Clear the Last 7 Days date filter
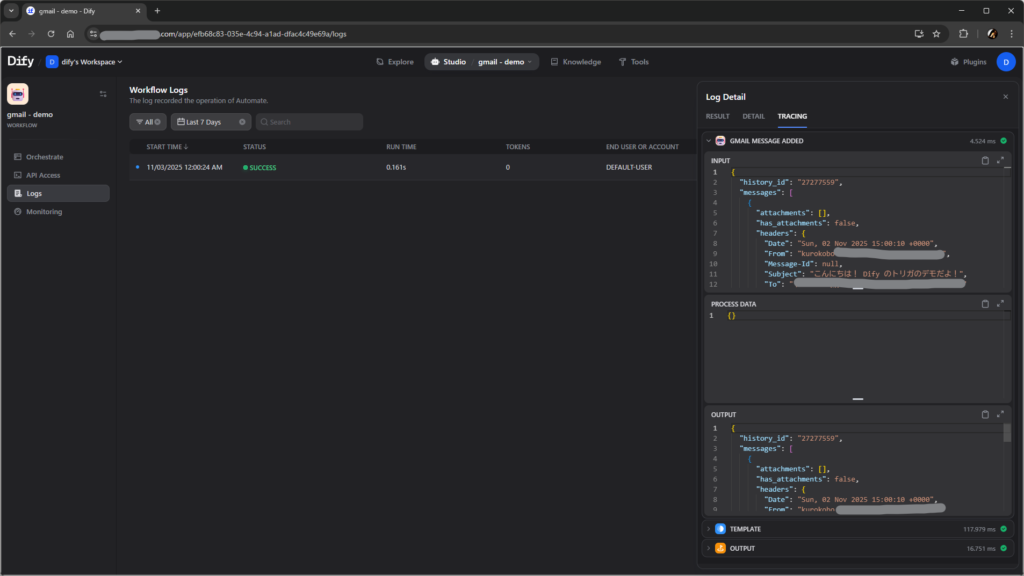Image resolution: width=1024 pixels, height=576 pixels. click(242, 122)
